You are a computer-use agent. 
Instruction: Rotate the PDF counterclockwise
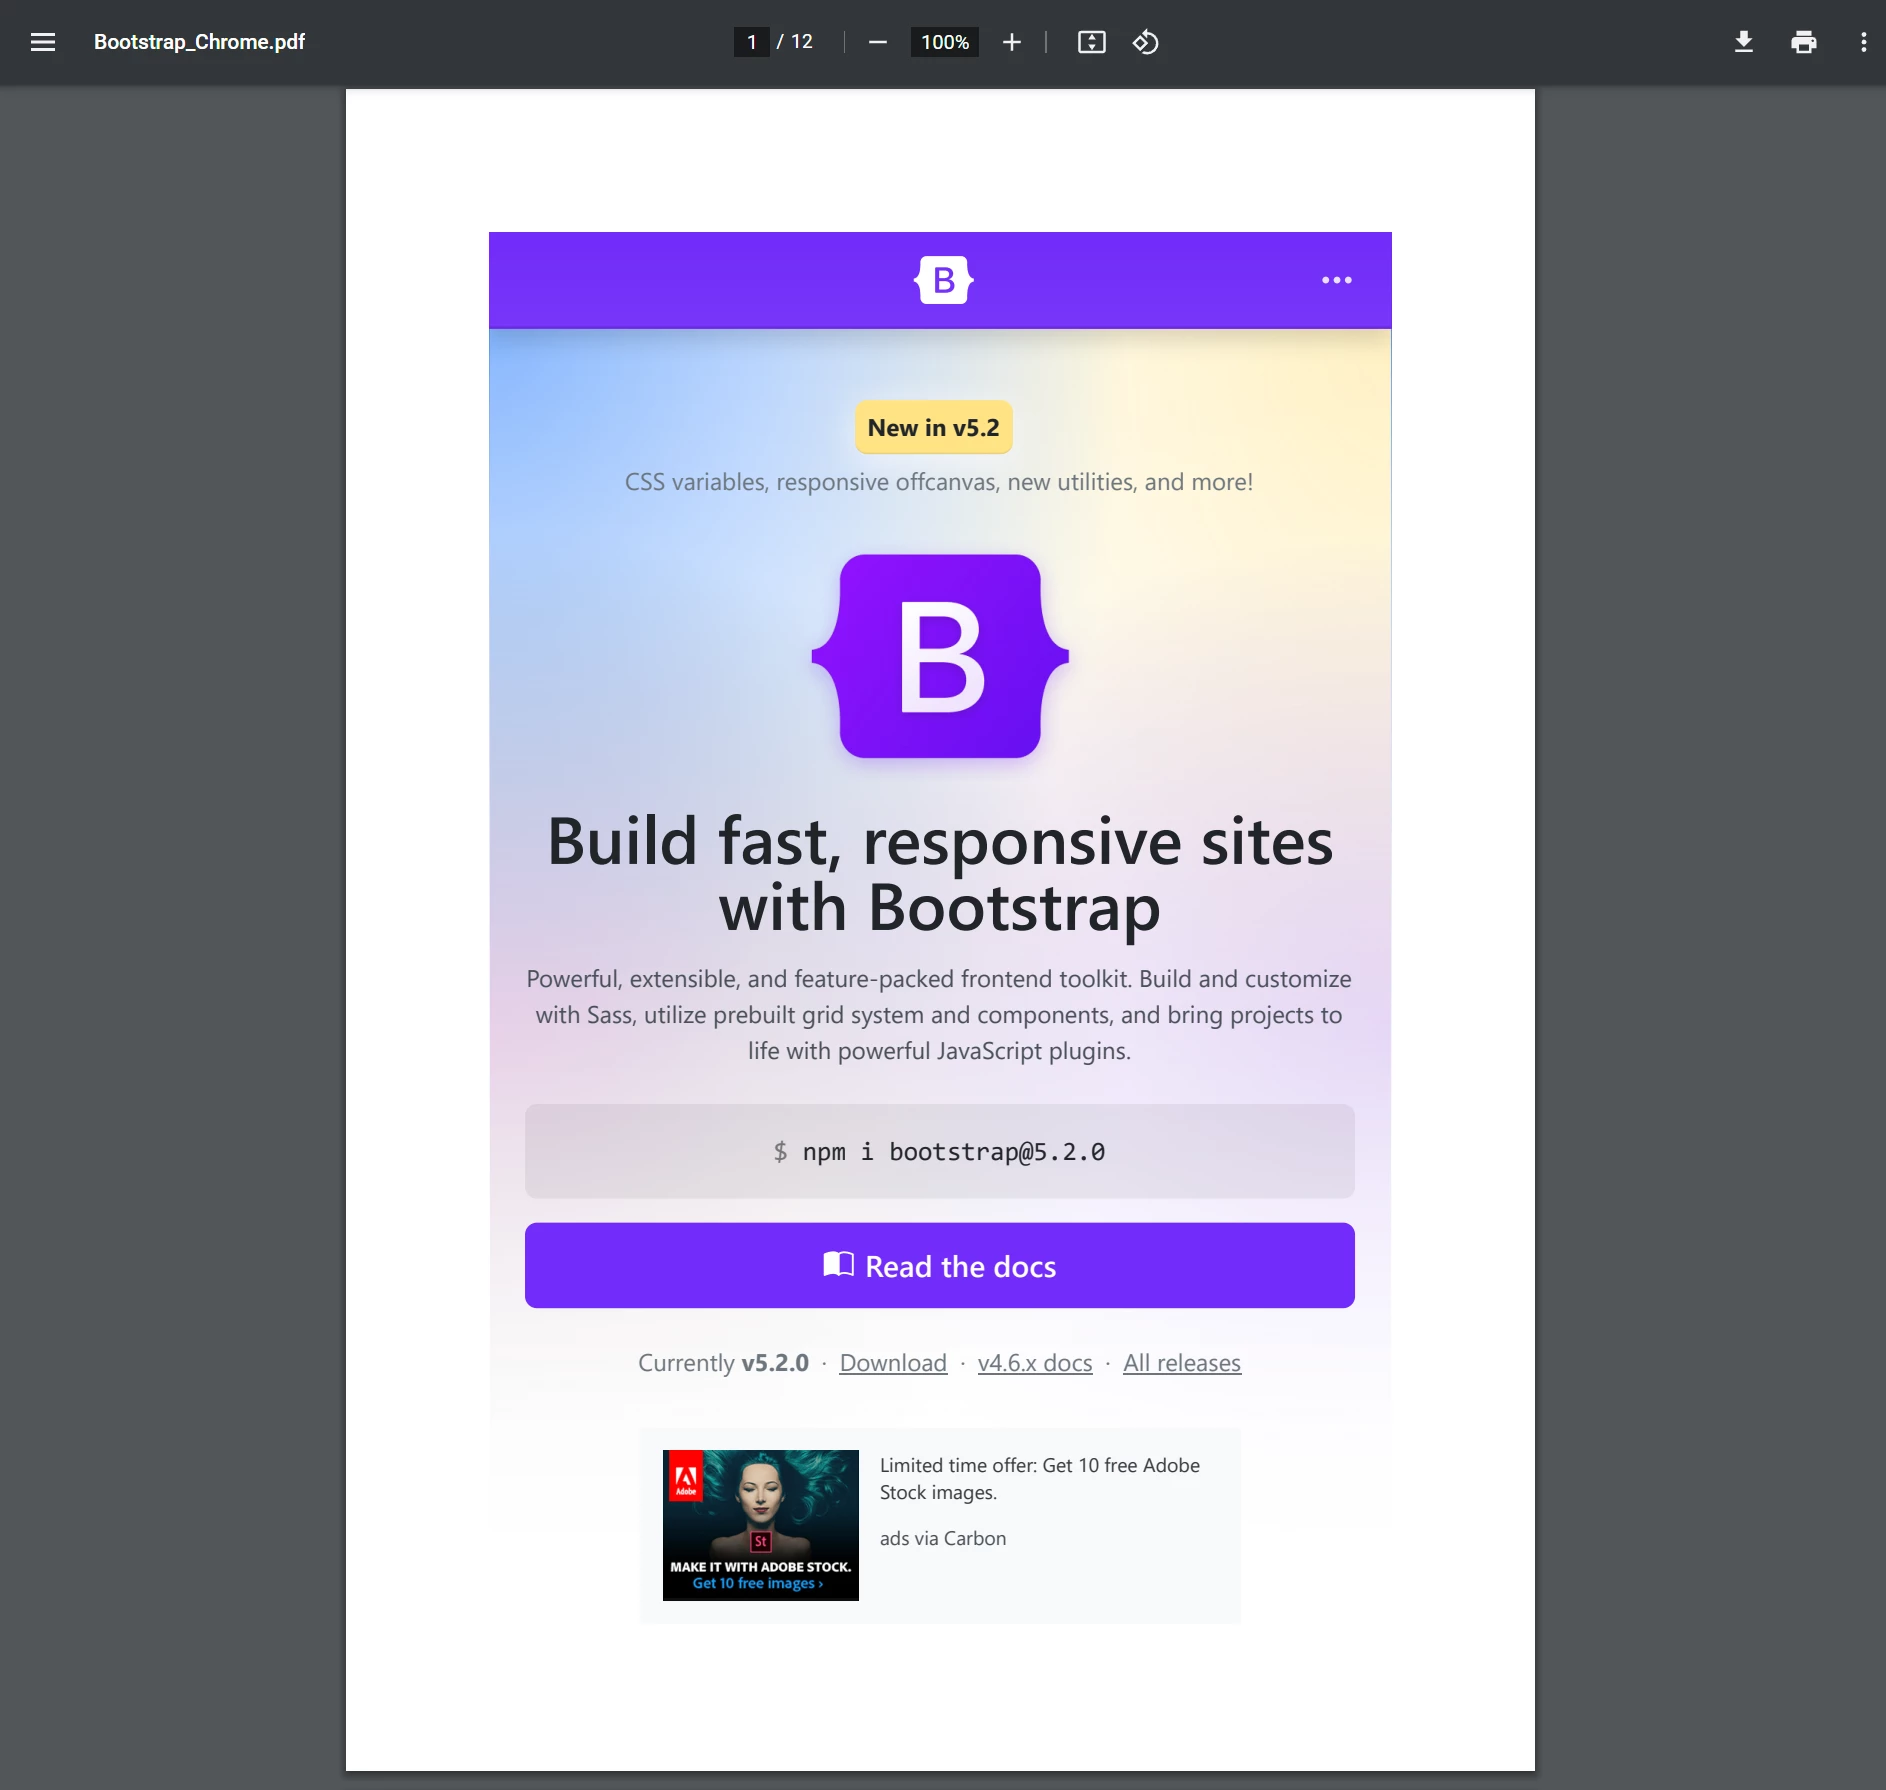[1145, 42]
